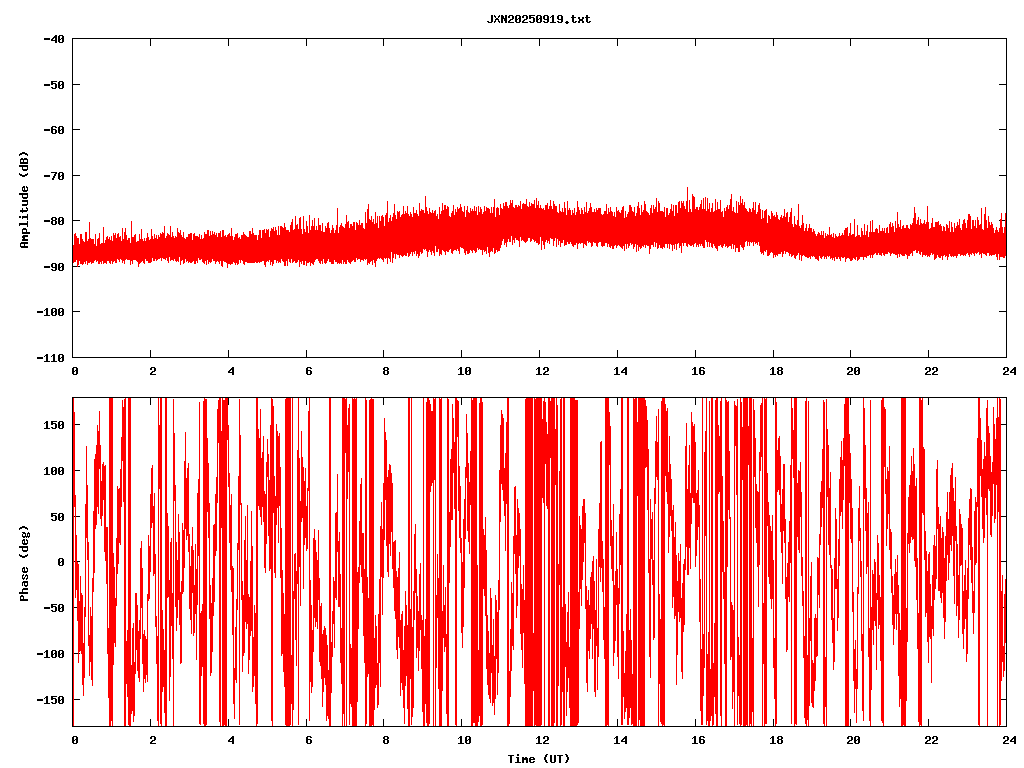This screenshot has width=1024, height=768.
Task: Click the Time (UT) axis label
Action: (538, 759)
